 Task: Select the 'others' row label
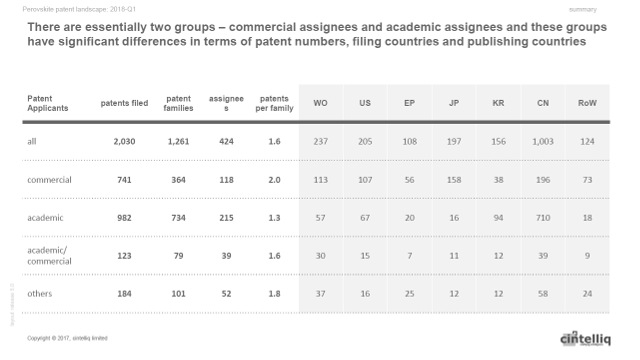40,293
